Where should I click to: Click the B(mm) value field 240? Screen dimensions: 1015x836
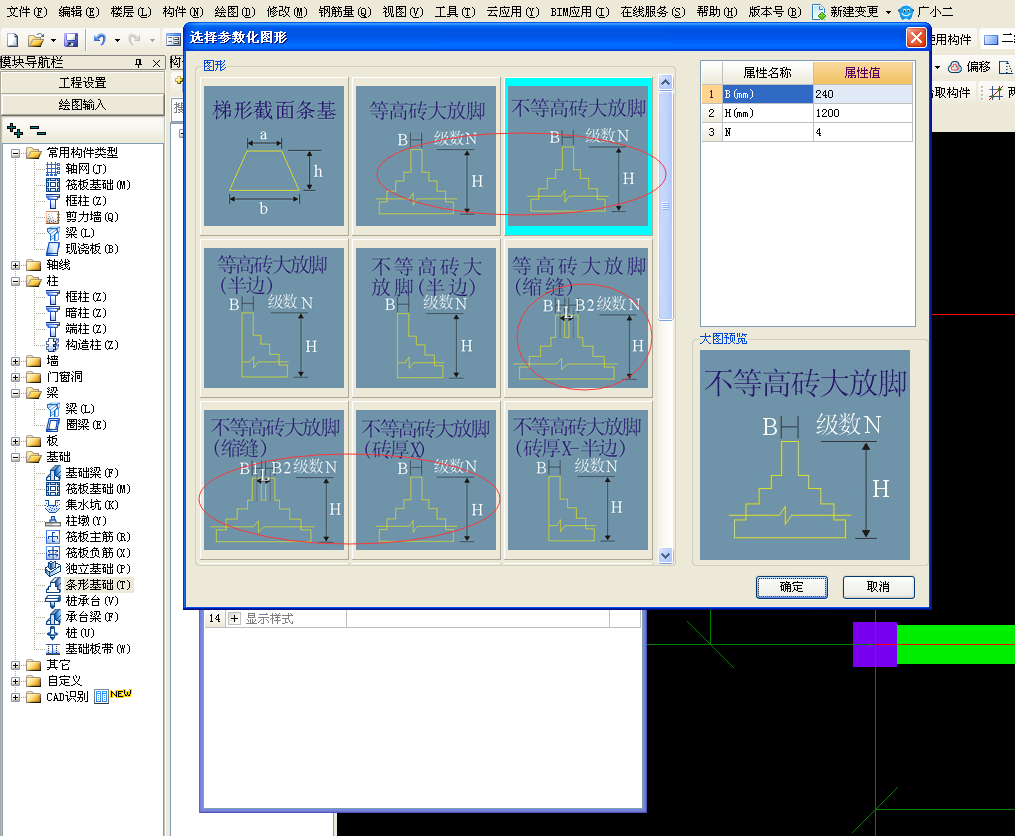click(x=863, y=95)
